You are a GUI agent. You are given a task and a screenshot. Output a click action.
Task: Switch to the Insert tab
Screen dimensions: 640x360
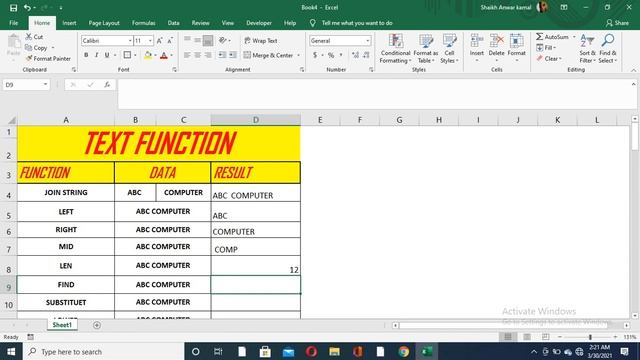pos(69,23)
